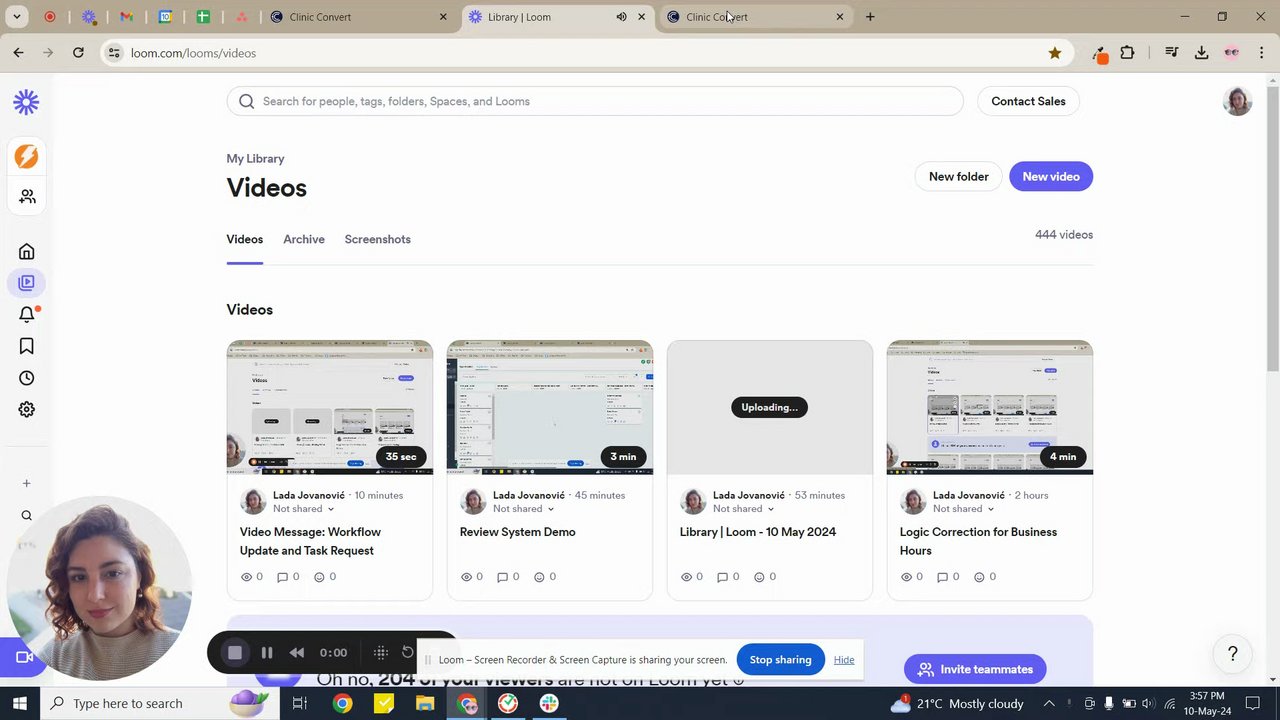Click the Hide link on sharing bar
The width and height of the screenshot is (1280, 720).
[844, 660]
